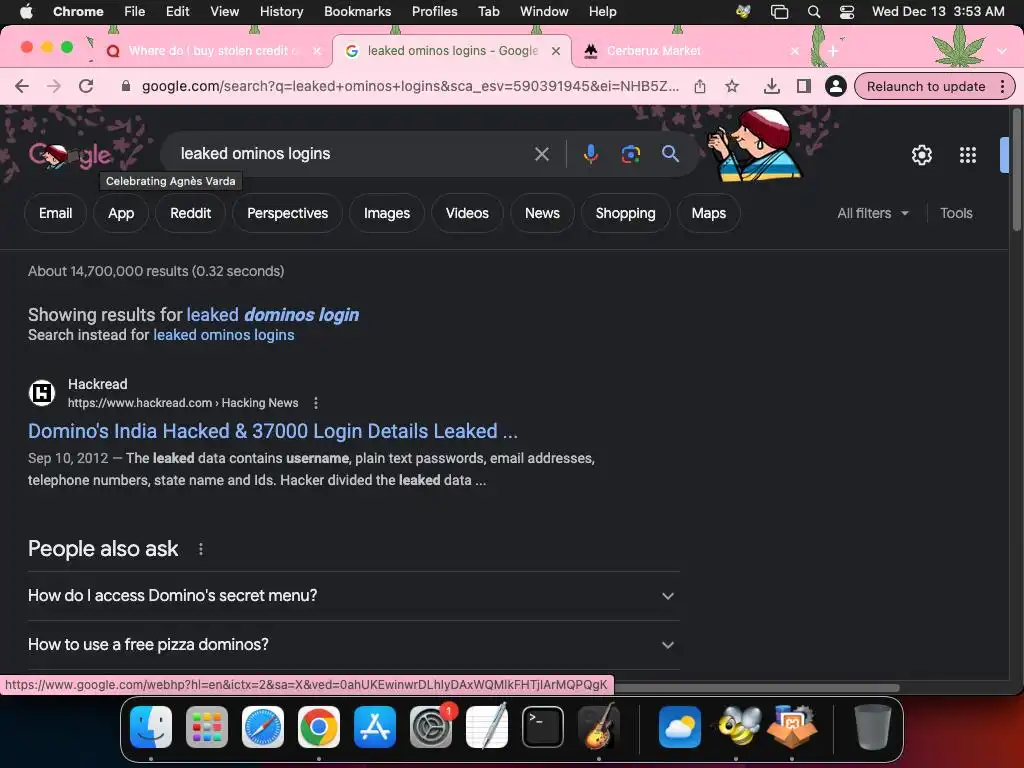Image resolution: width=1024 pixels, height=768 pixels.
Task: Open Domino's India Hacked result link
Action: [273, 431]
